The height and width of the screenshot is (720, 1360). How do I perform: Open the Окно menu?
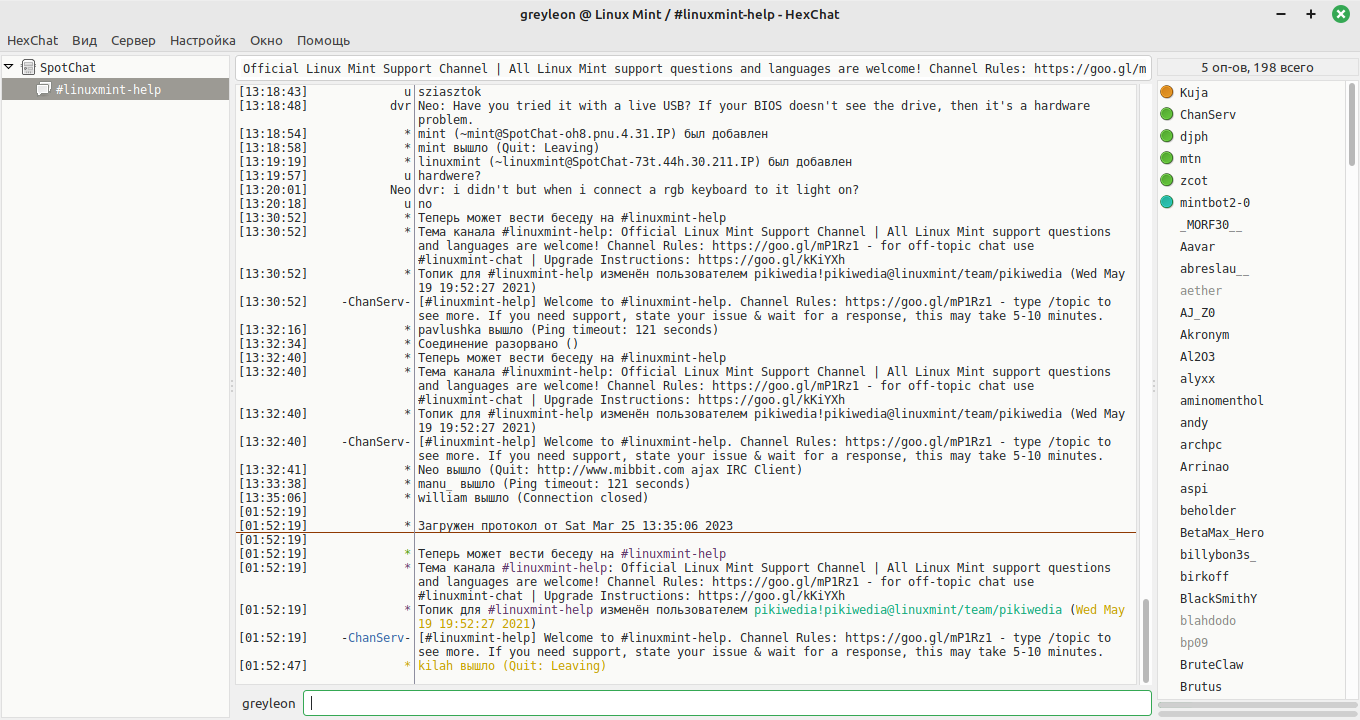point(267,40)
